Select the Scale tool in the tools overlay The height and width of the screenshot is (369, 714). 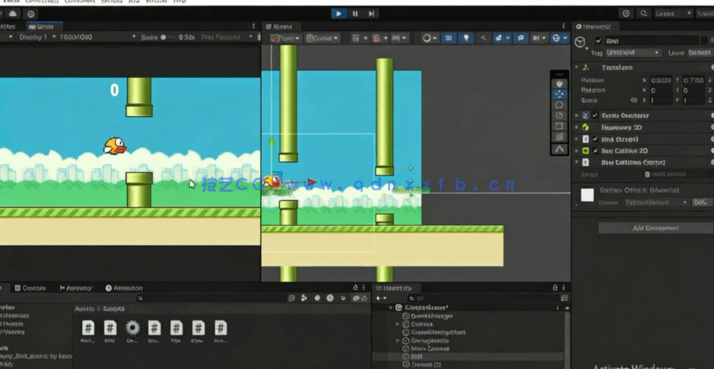559,115
